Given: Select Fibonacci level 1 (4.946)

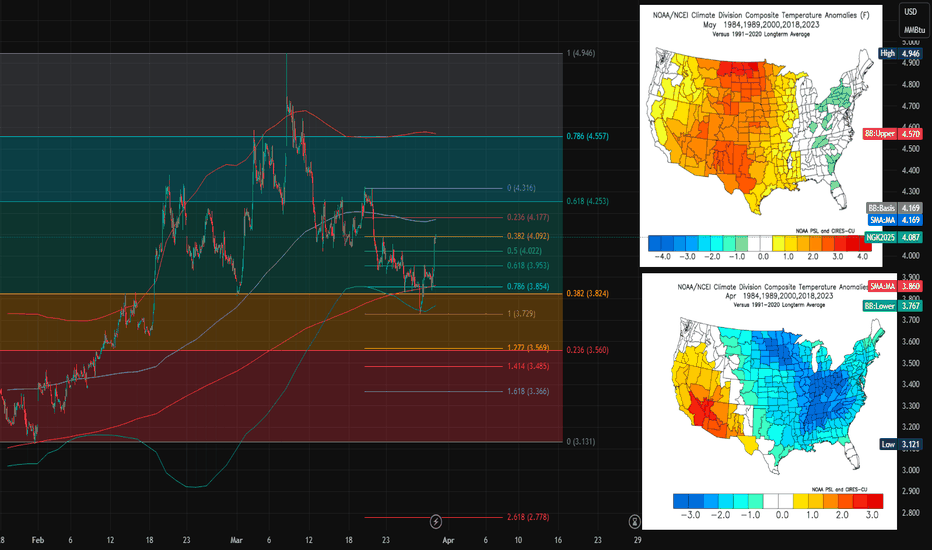Looking at the screenshot, I should click(x=581, y=54).
